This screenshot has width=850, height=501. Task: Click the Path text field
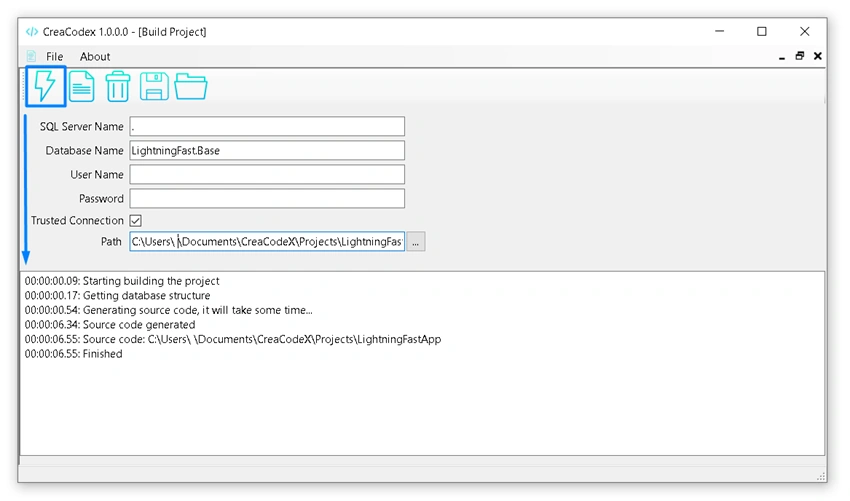267,241
